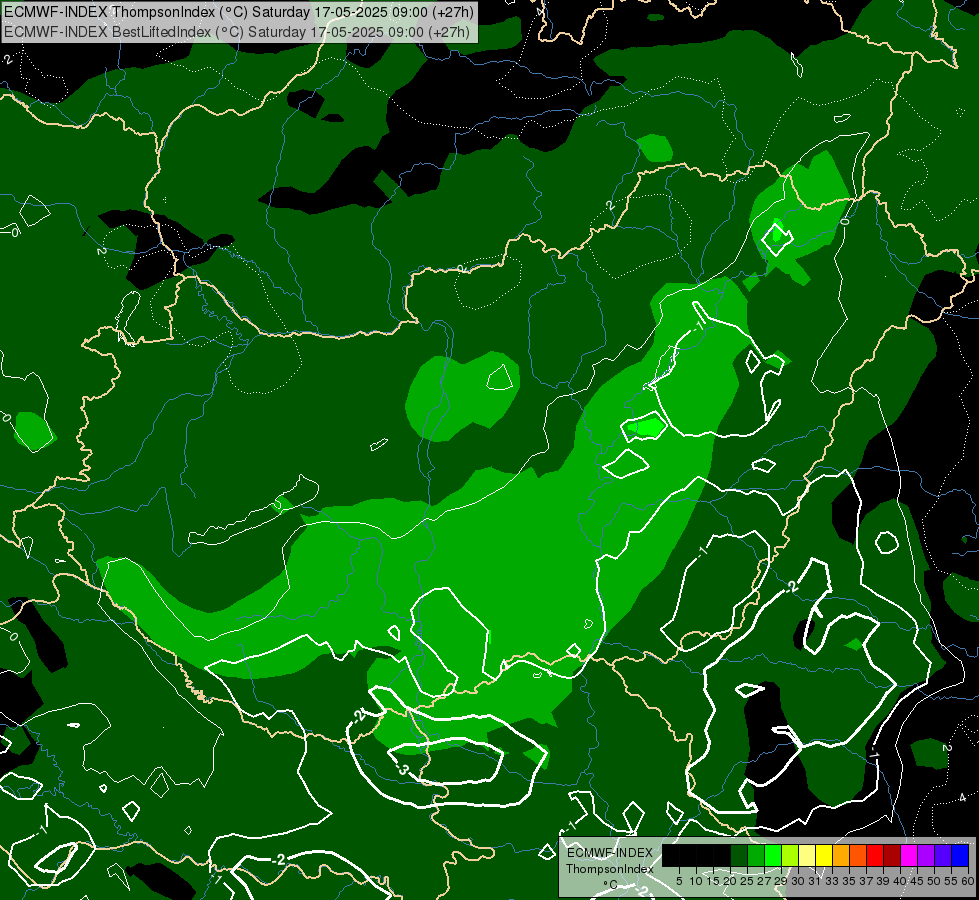Click the legend scale value 10
This screenshot has height=900, width=979.
click(x=696, y=881)
